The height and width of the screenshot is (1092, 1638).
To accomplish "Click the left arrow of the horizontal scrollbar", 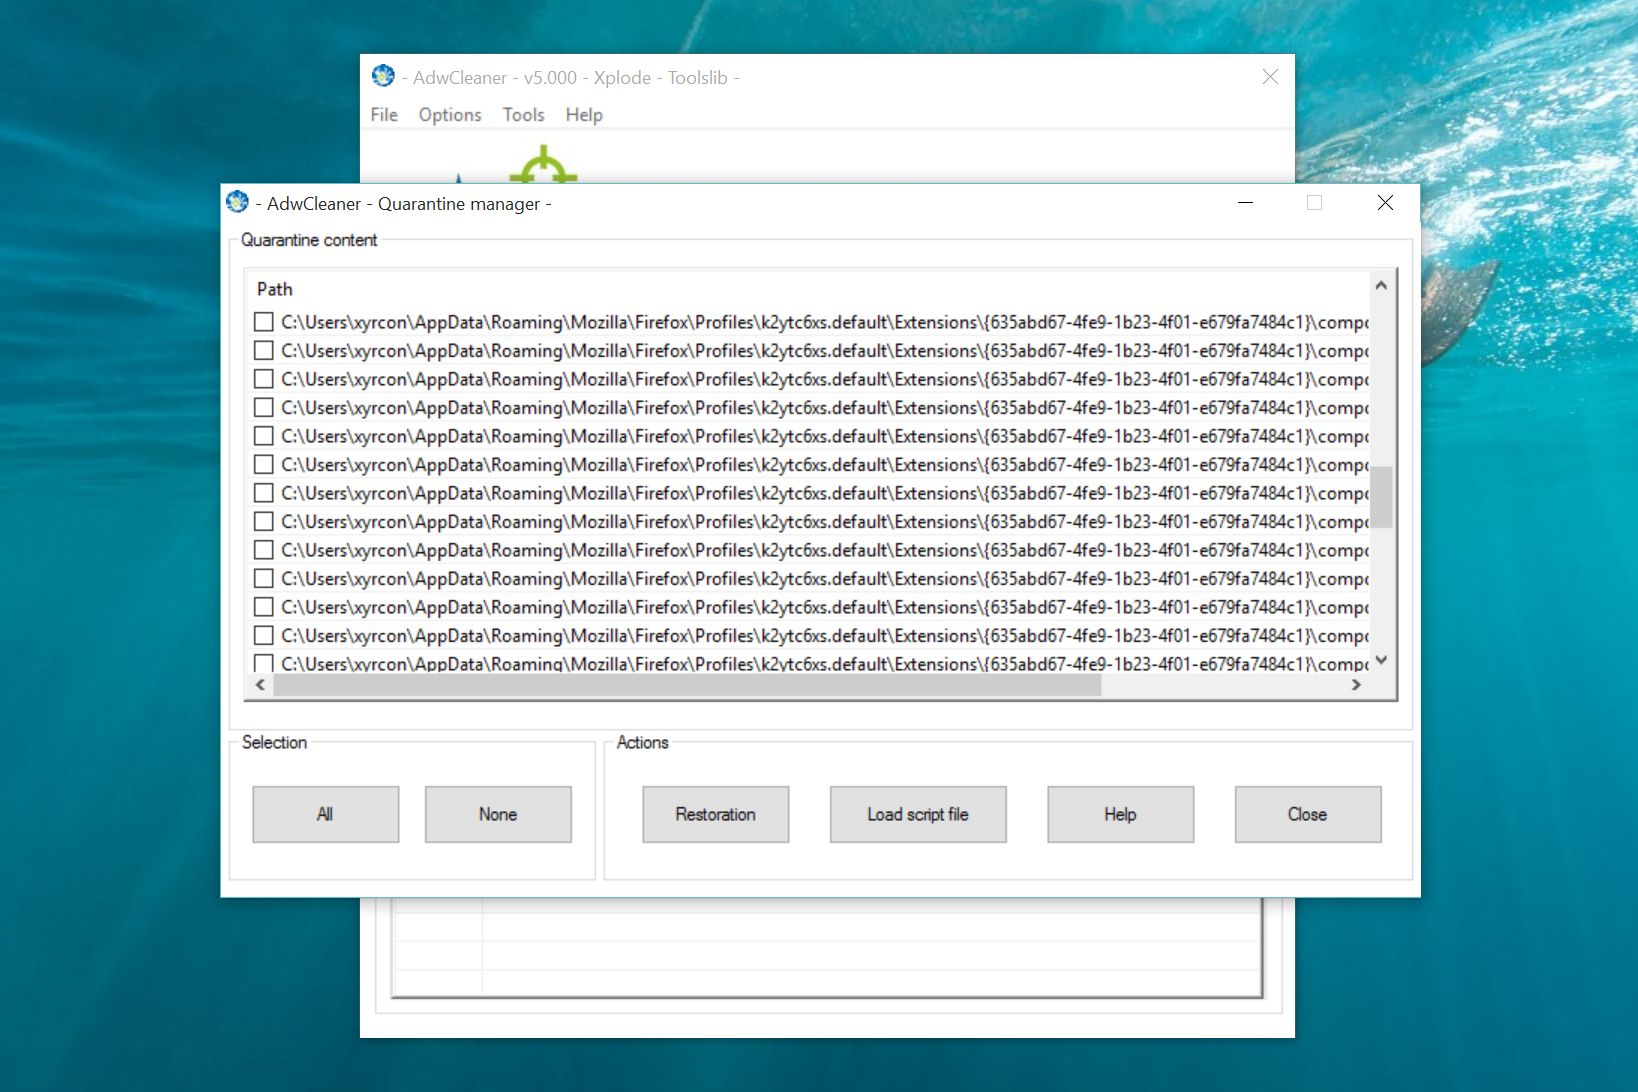I will (260, 685).
